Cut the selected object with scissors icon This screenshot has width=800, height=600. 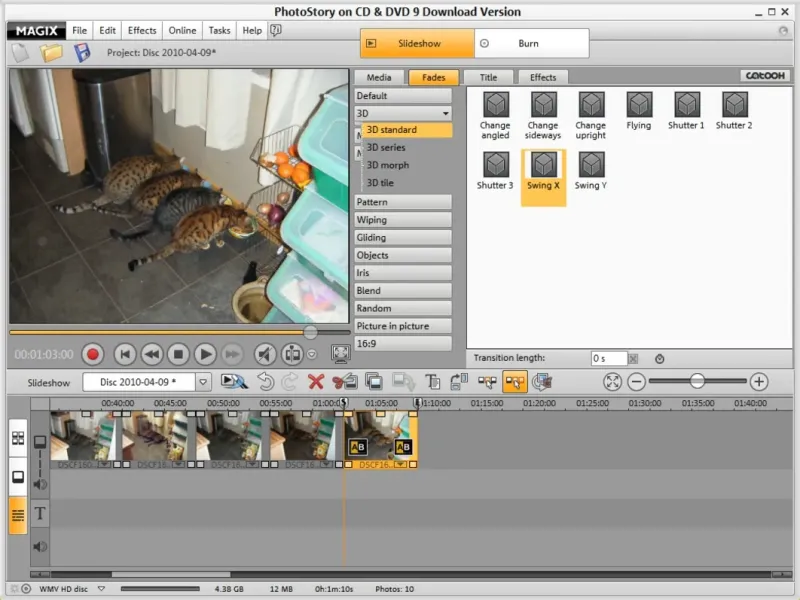tap(345, 382)
